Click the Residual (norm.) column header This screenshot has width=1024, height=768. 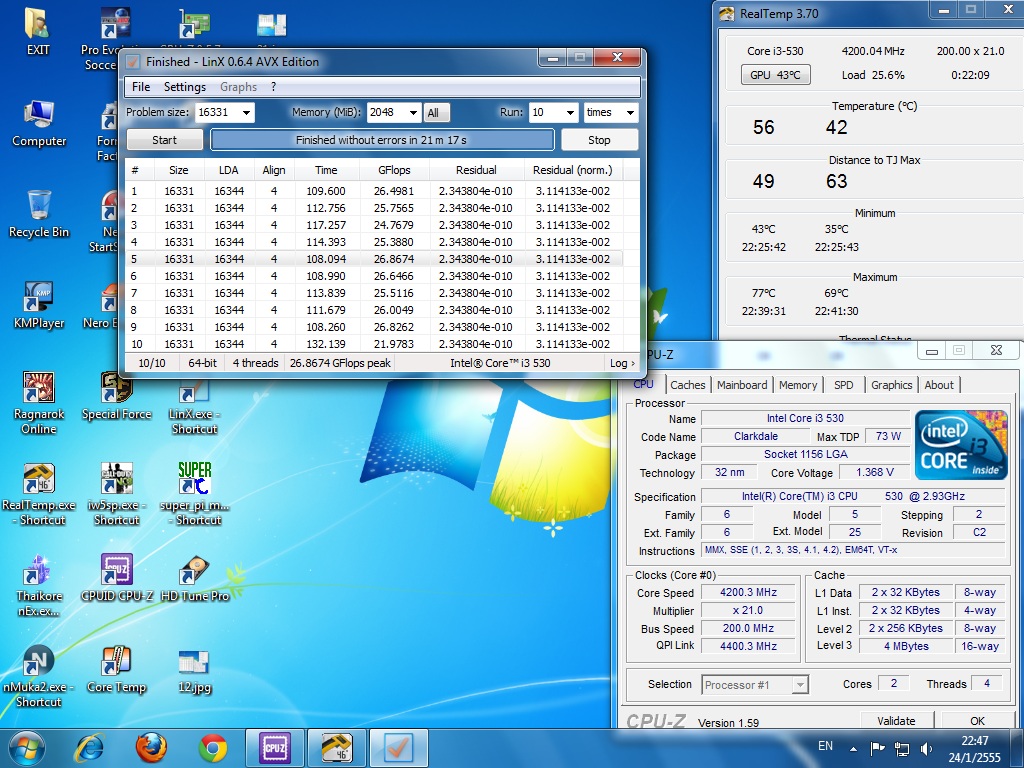(x=573, y=170)
